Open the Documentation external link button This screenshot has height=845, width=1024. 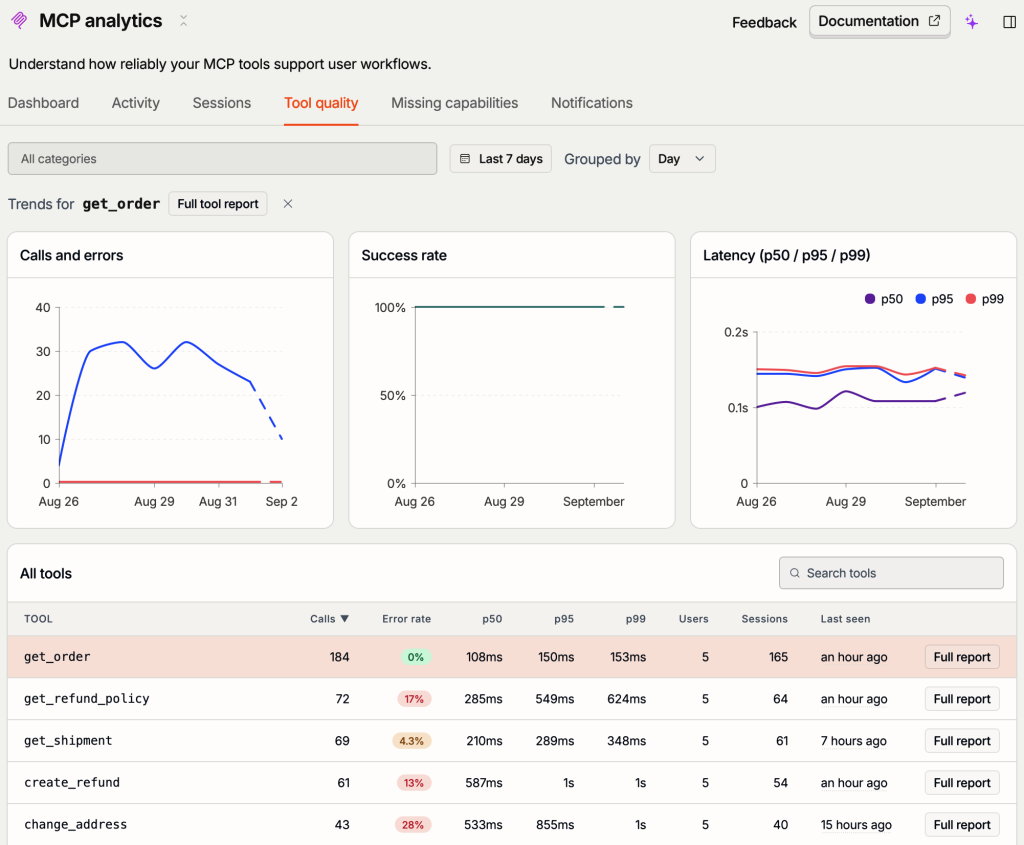click(x=879, y=22)
